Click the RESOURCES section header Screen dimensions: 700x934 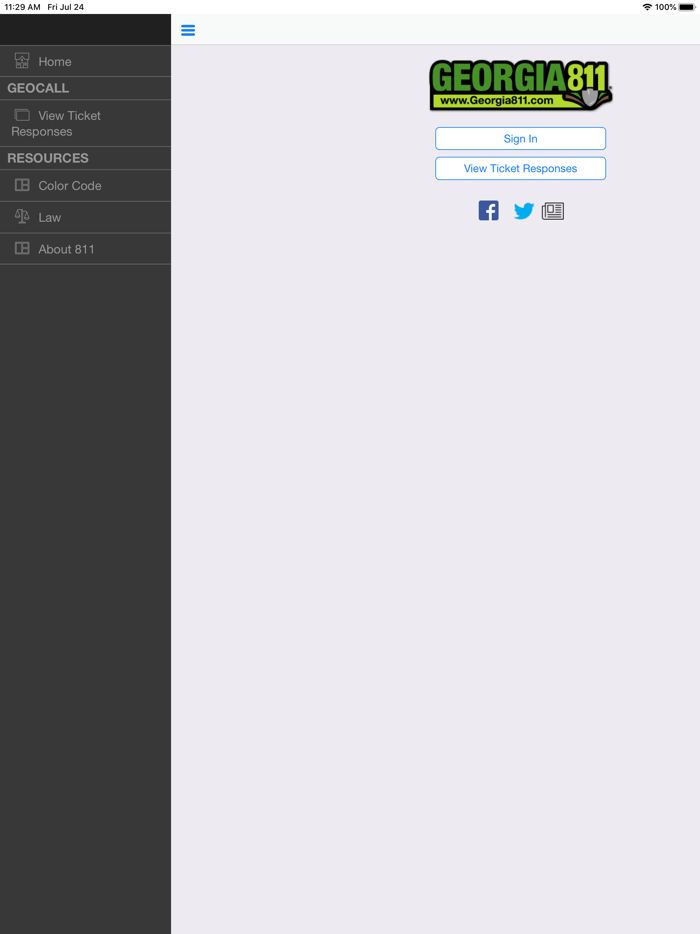pyautogui.click(x=85, y=158)
